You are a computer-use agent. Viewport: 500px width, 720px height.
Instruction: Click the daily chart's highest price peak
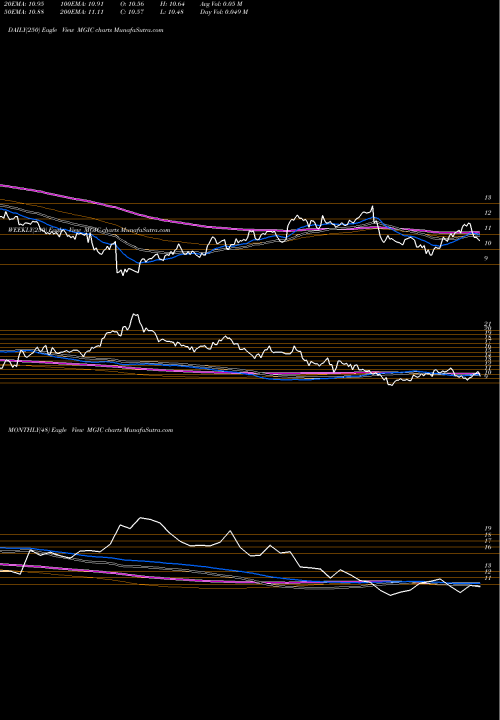point(372,207)
